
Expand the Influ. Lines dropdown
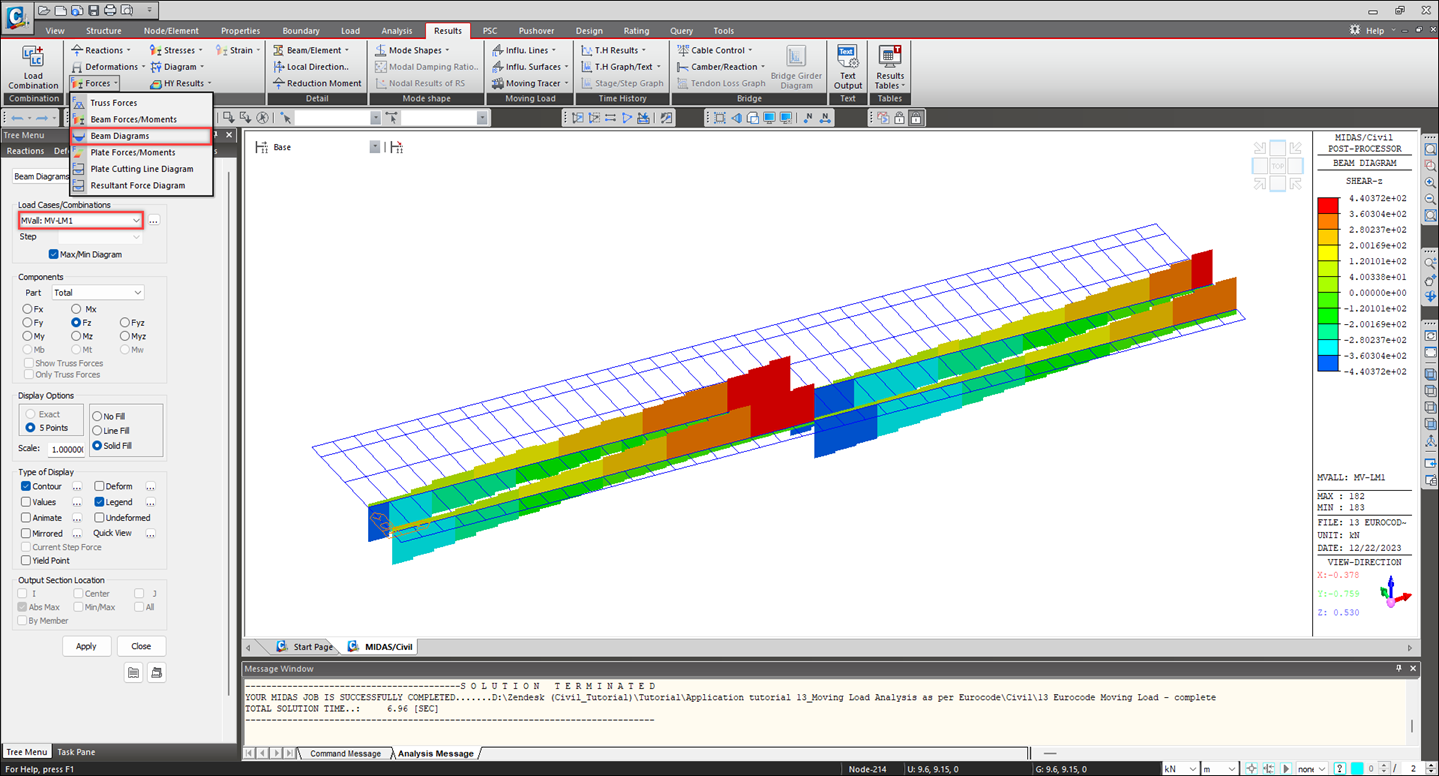(x=553, y=50)
